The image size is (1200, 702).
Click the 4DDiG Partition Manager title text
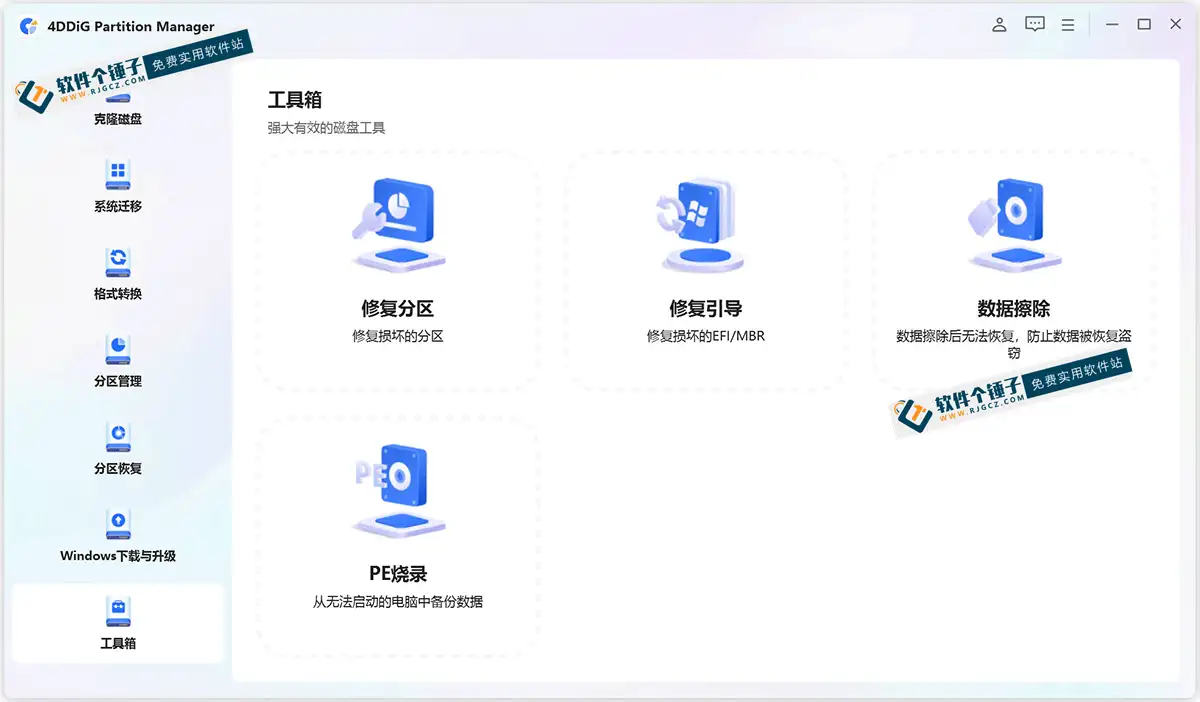(x=131, y=27)
